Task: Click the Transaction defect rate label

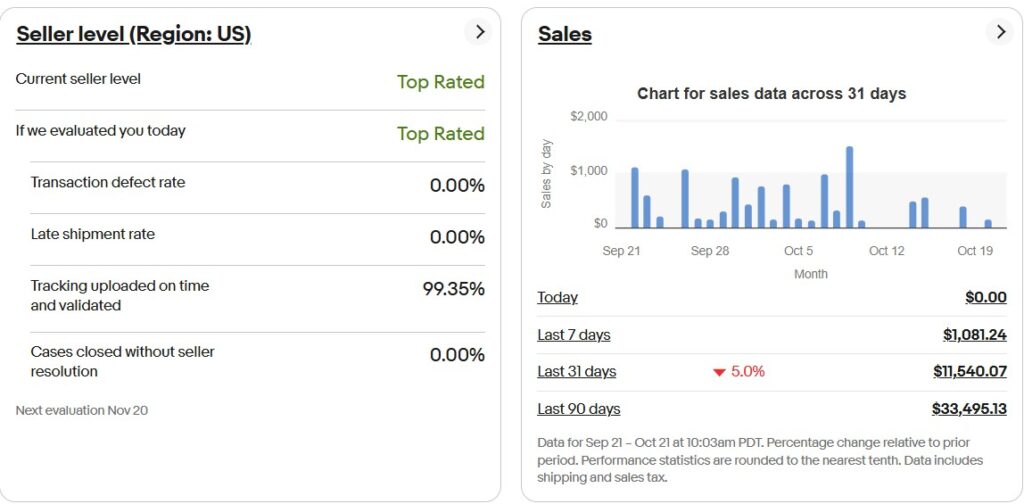Action: click(108, 182)
